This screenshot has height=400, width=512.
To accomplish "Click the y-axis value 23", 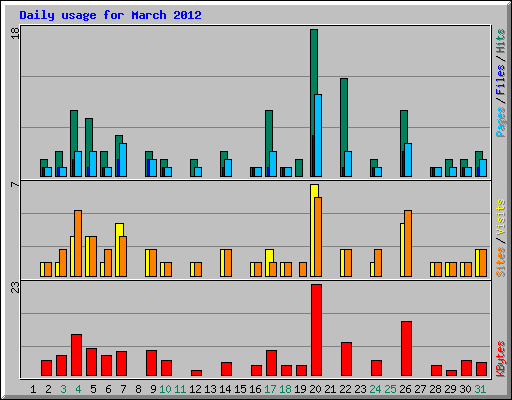I will pos(15,287).
